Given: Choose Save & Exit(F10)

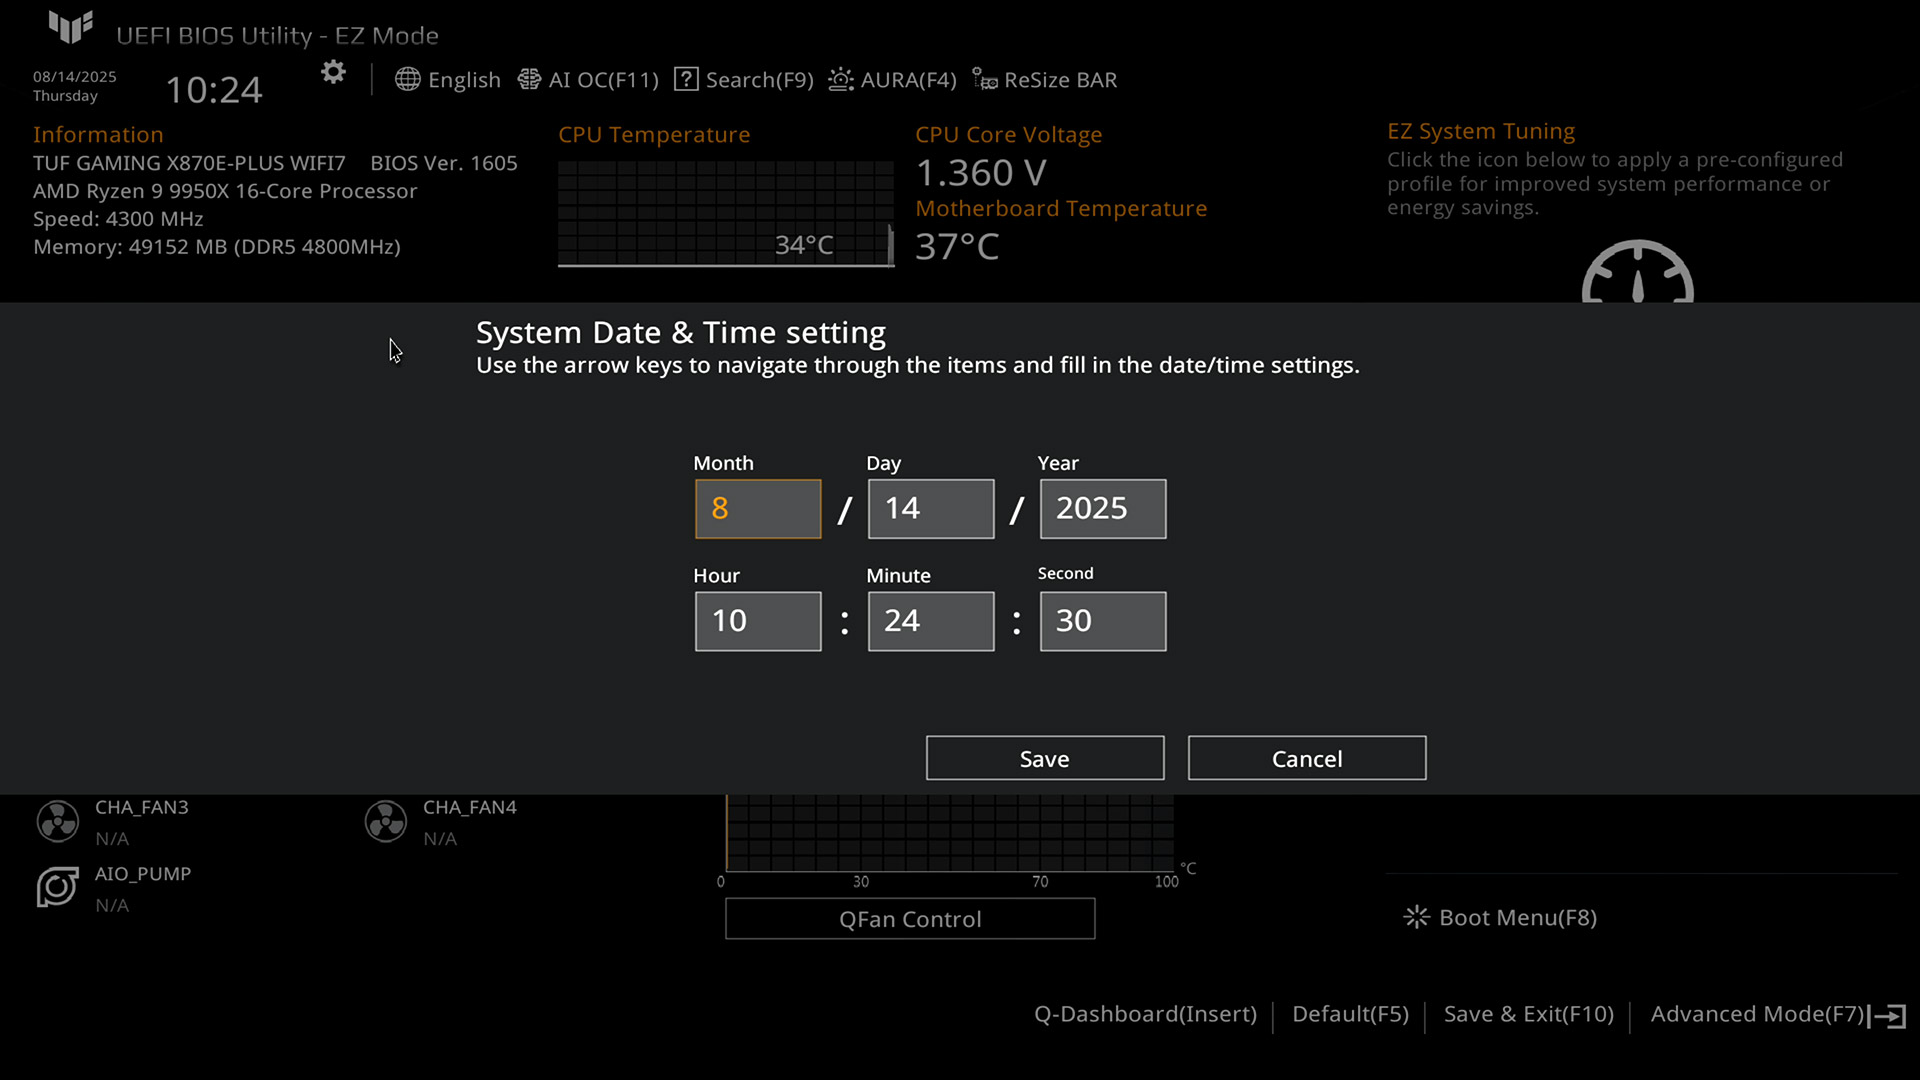Looking at the screenshot, I should click(1528, 1015).
